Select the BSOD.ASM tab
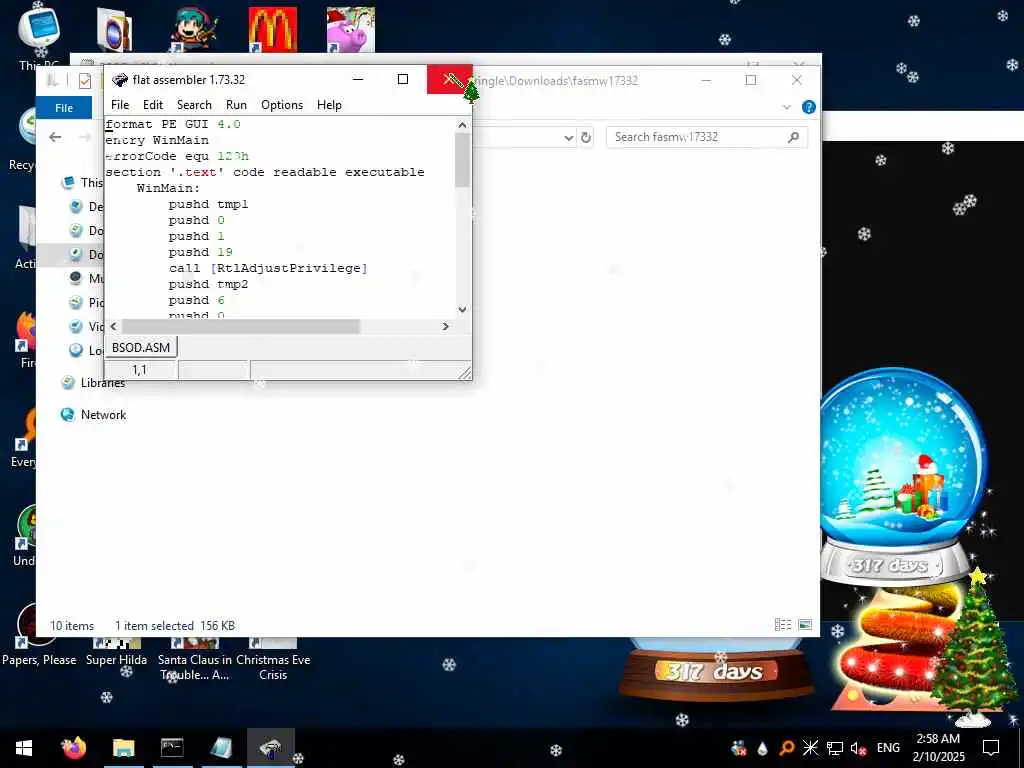Screen dimensions: 1024x768 pyautogui.click(x=141, y=347)
